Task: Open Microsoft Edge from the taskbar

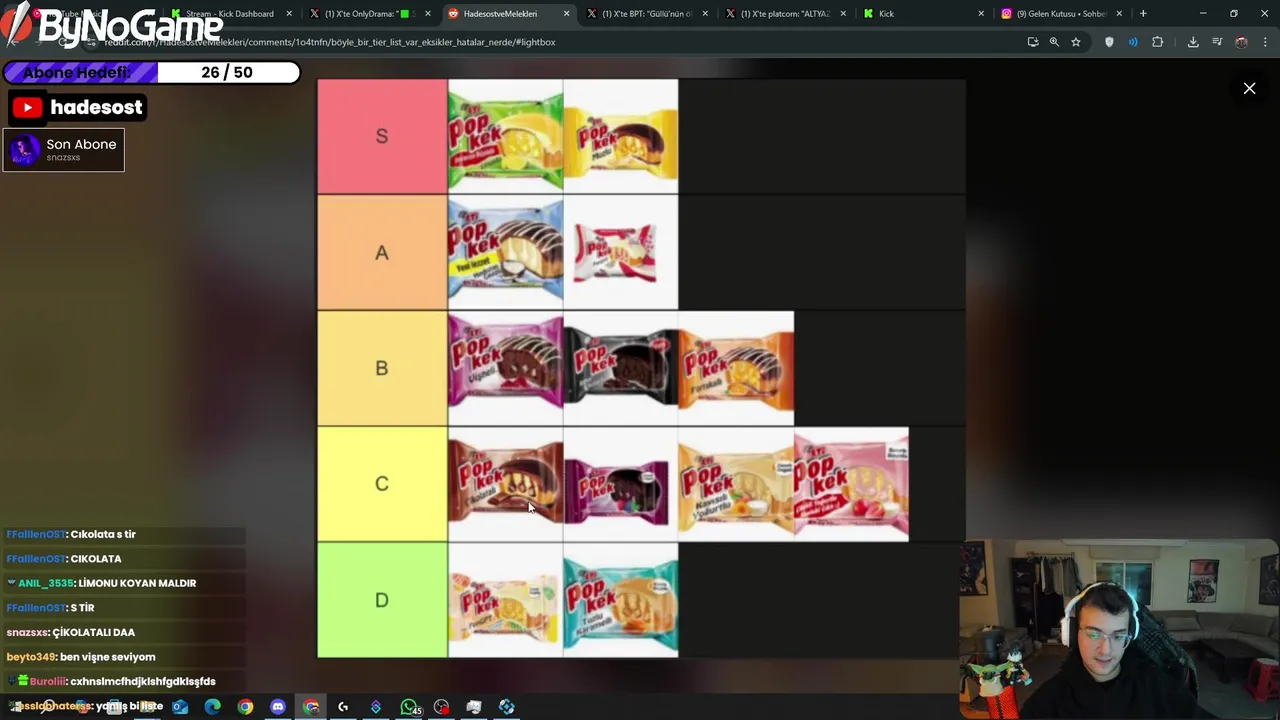Action: 213,707
